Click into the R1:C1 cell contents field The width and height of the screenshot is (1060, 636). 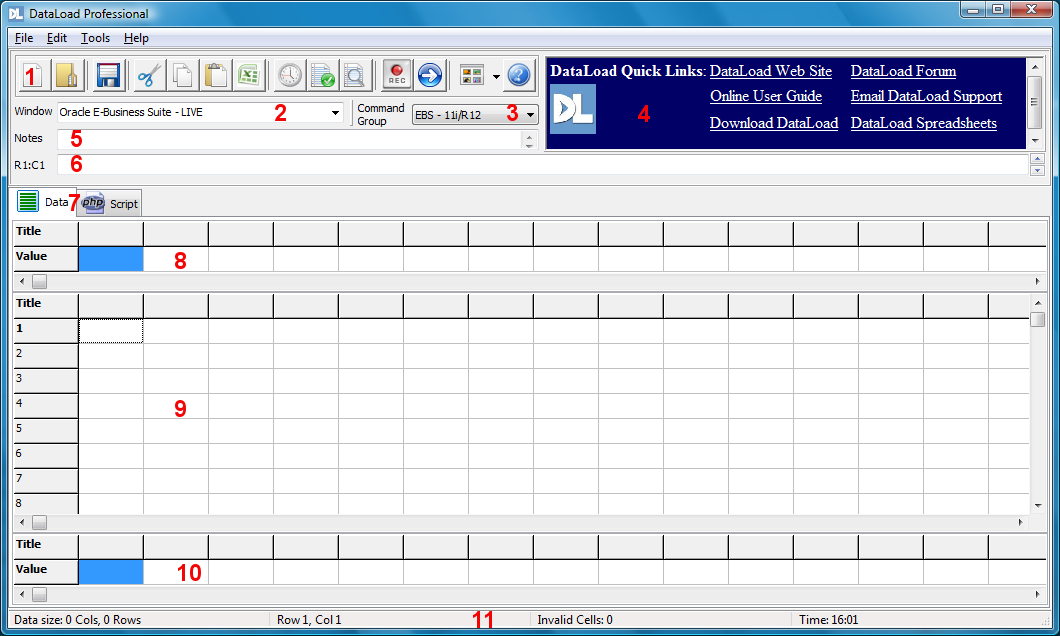tap(543, 165)
